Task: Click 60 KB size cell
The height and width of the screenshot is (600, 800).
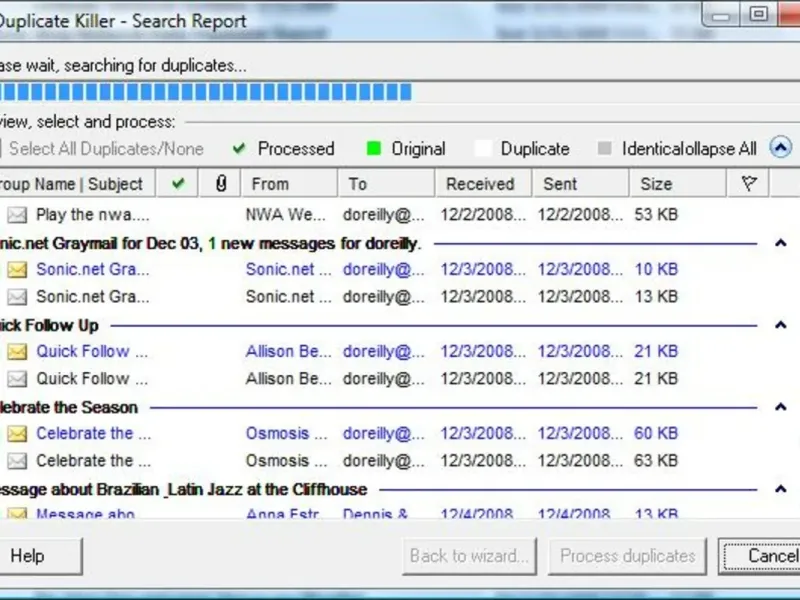Action: tap(656, 434)
